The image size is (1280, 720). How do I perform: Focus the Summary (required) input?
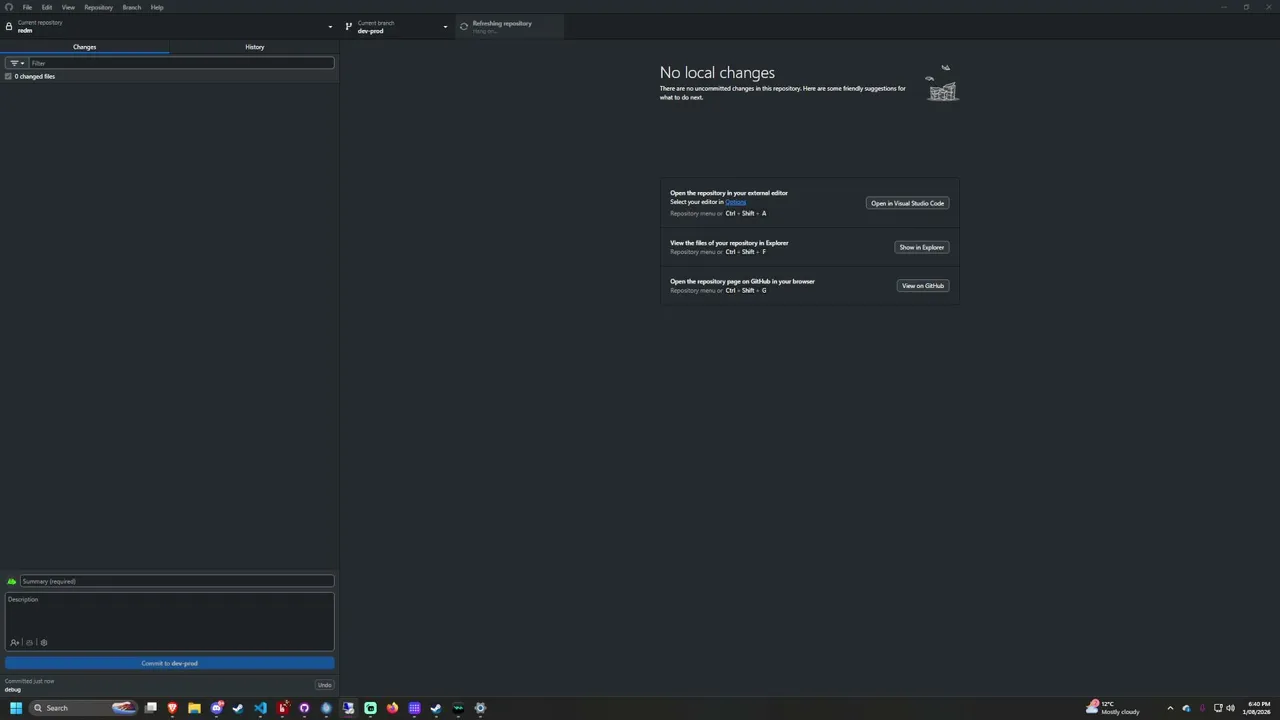coord(177,581)
